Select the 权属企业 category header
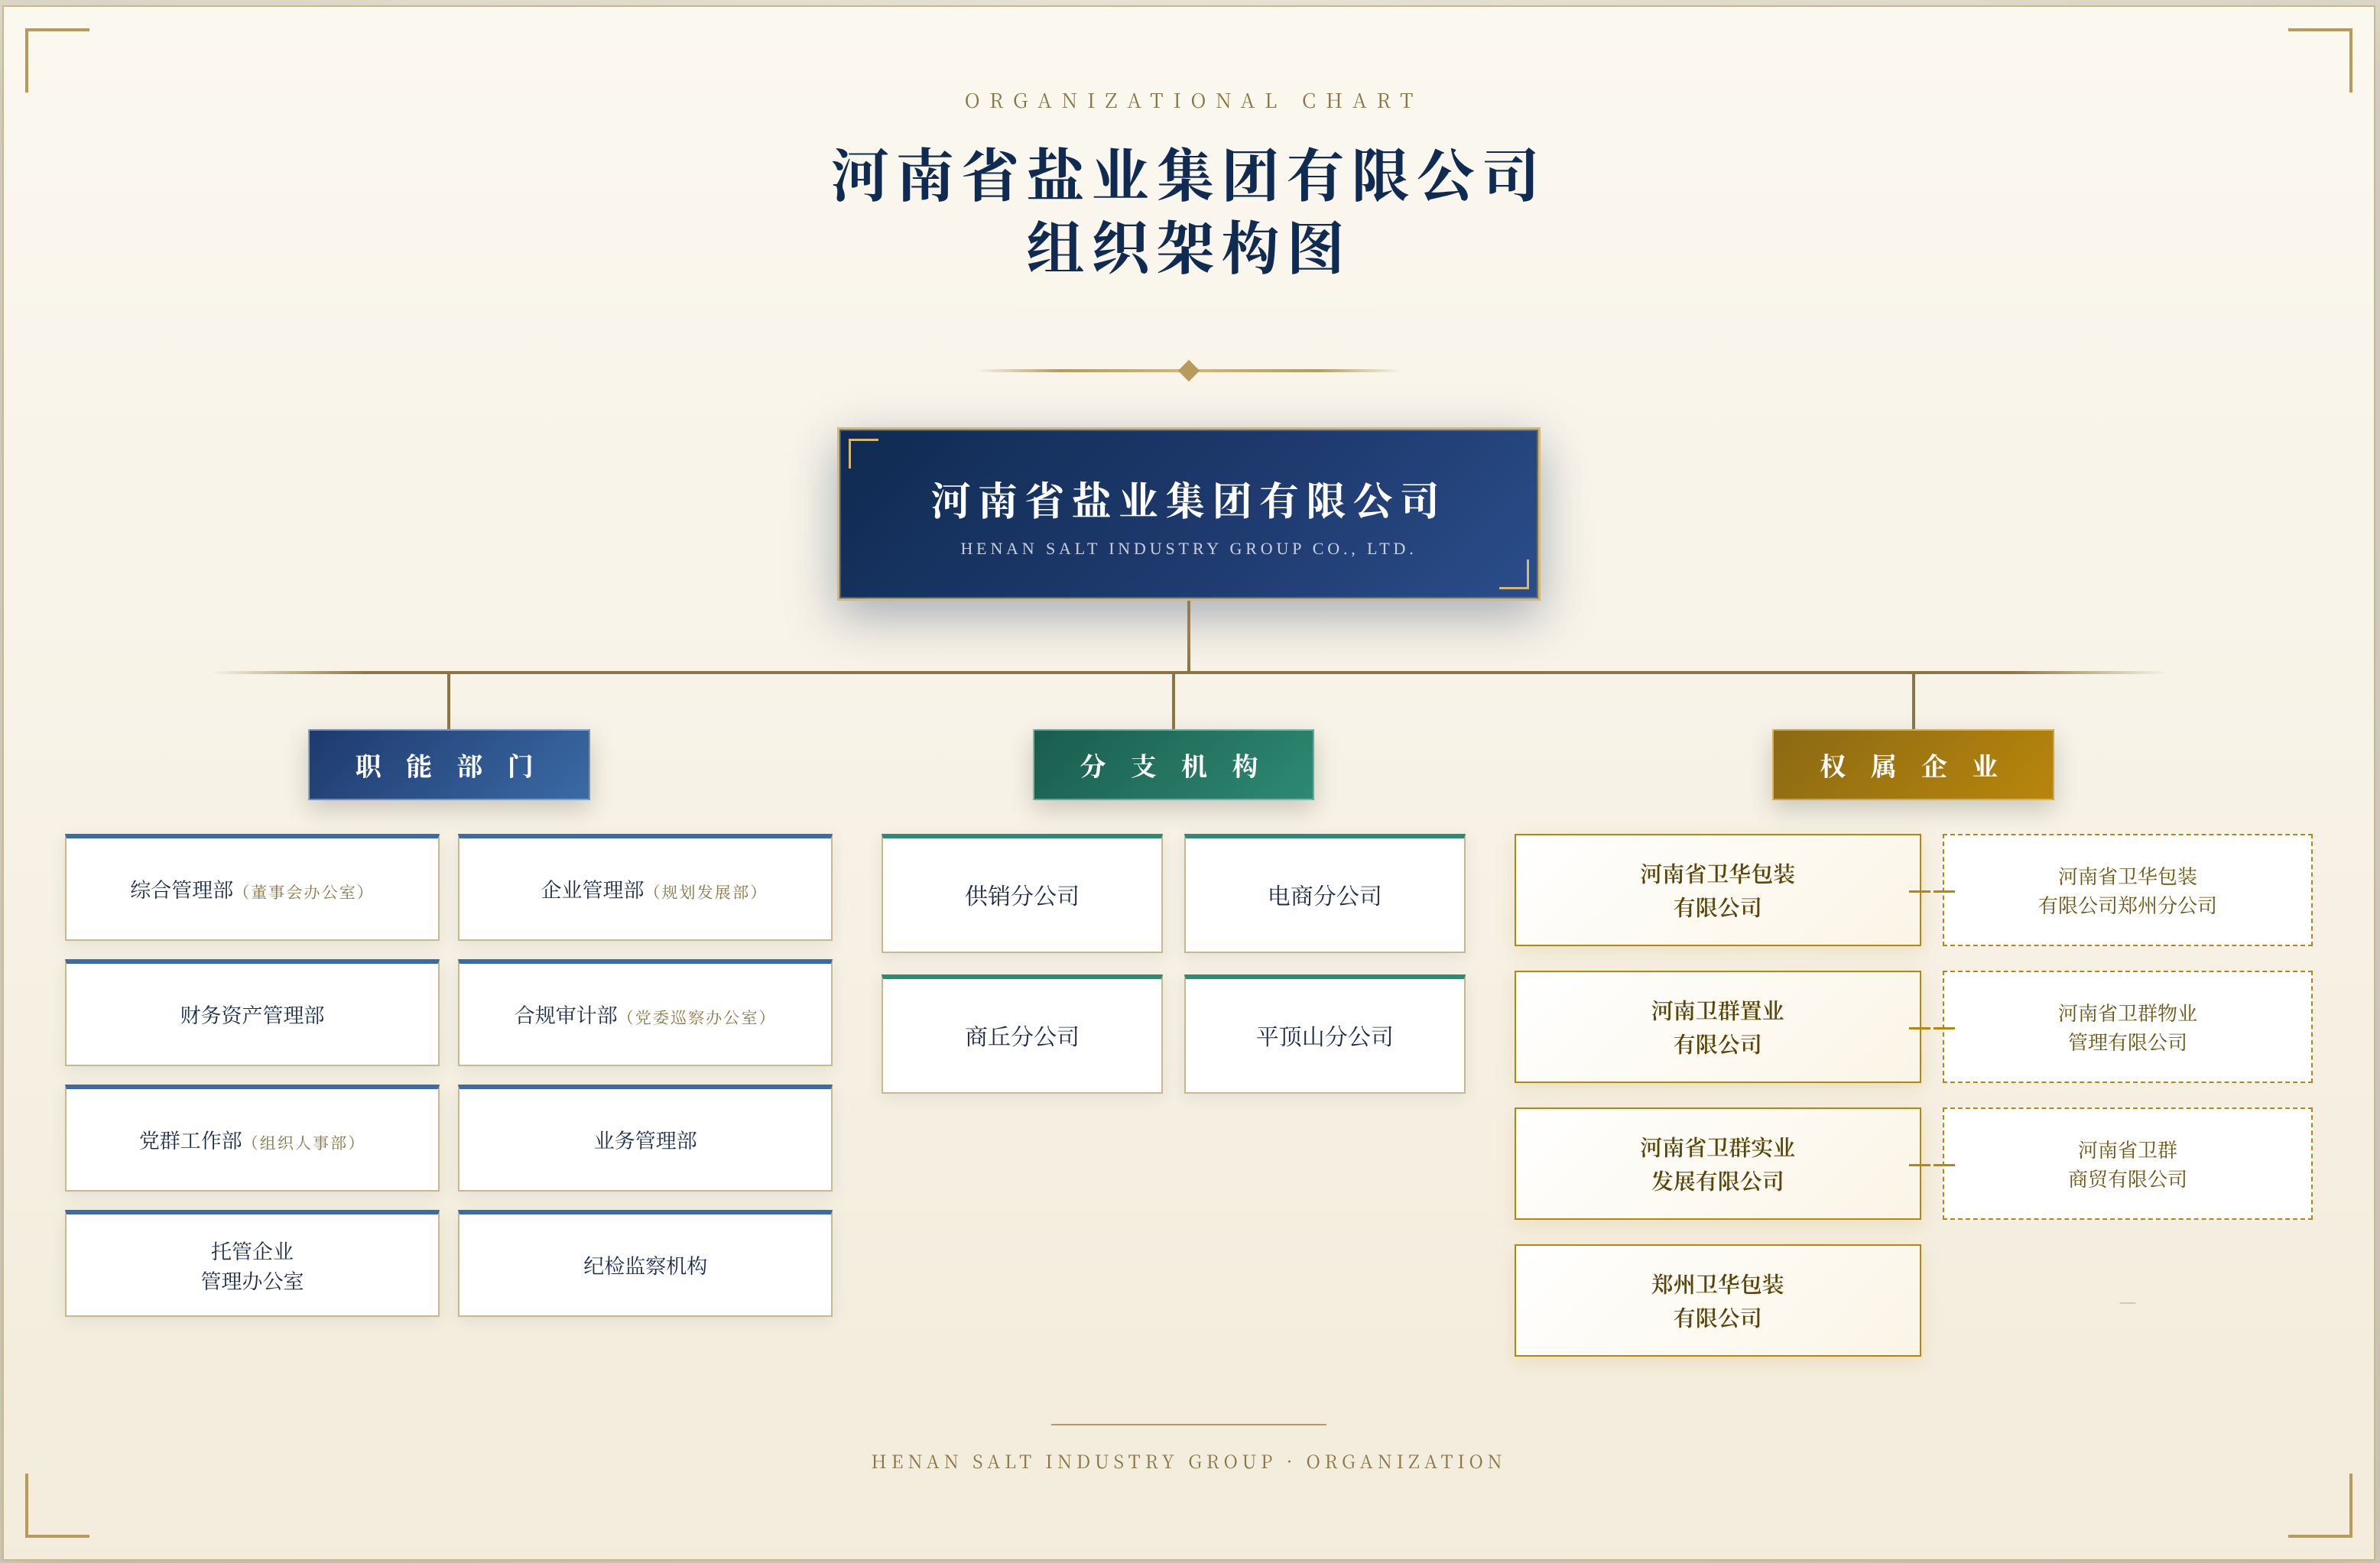The height and width of the screenshot is (1563, 2380). (1913, 765)
